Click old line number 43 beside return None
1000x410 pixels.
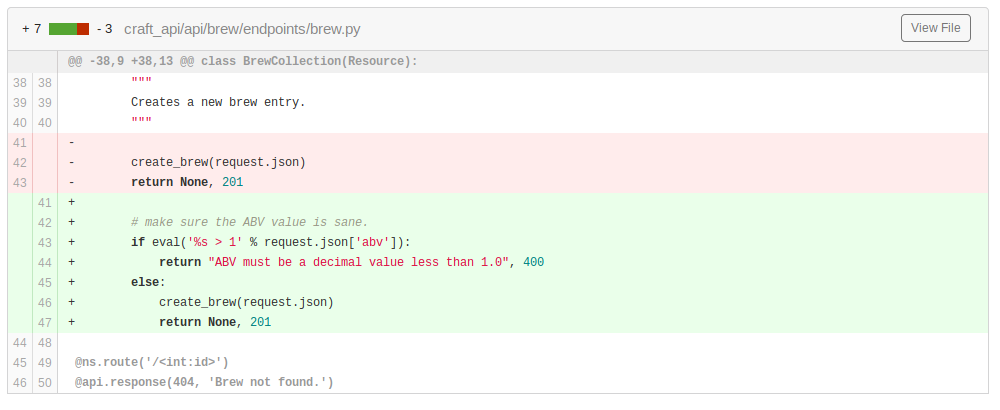[x=20, y=182]
